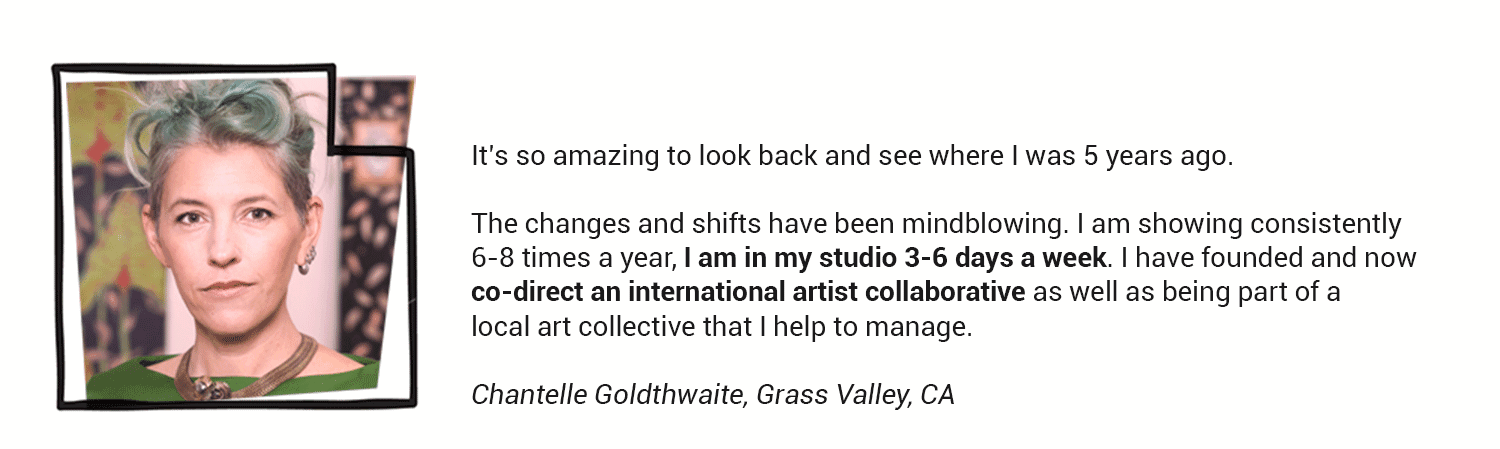
Task: Click the name Chantelle Goldthwaite, Grass Valley, CA
Action: (712, 395)
